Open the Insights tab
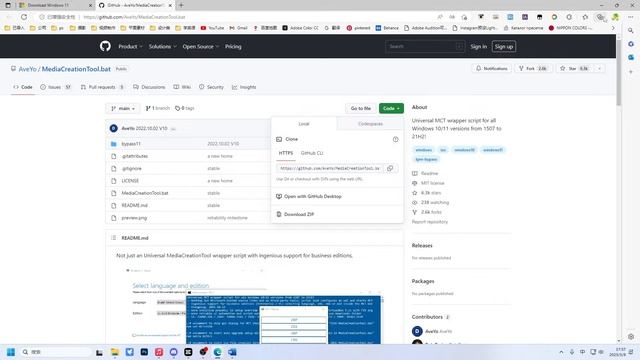640x360 pixels. pos(244,87)
